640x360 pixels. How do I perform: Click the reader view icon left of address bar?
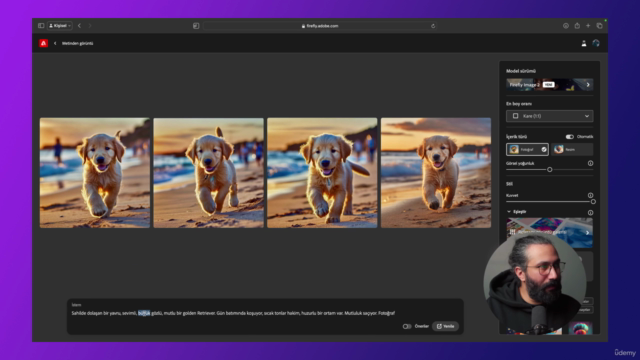tap(196, 26)
